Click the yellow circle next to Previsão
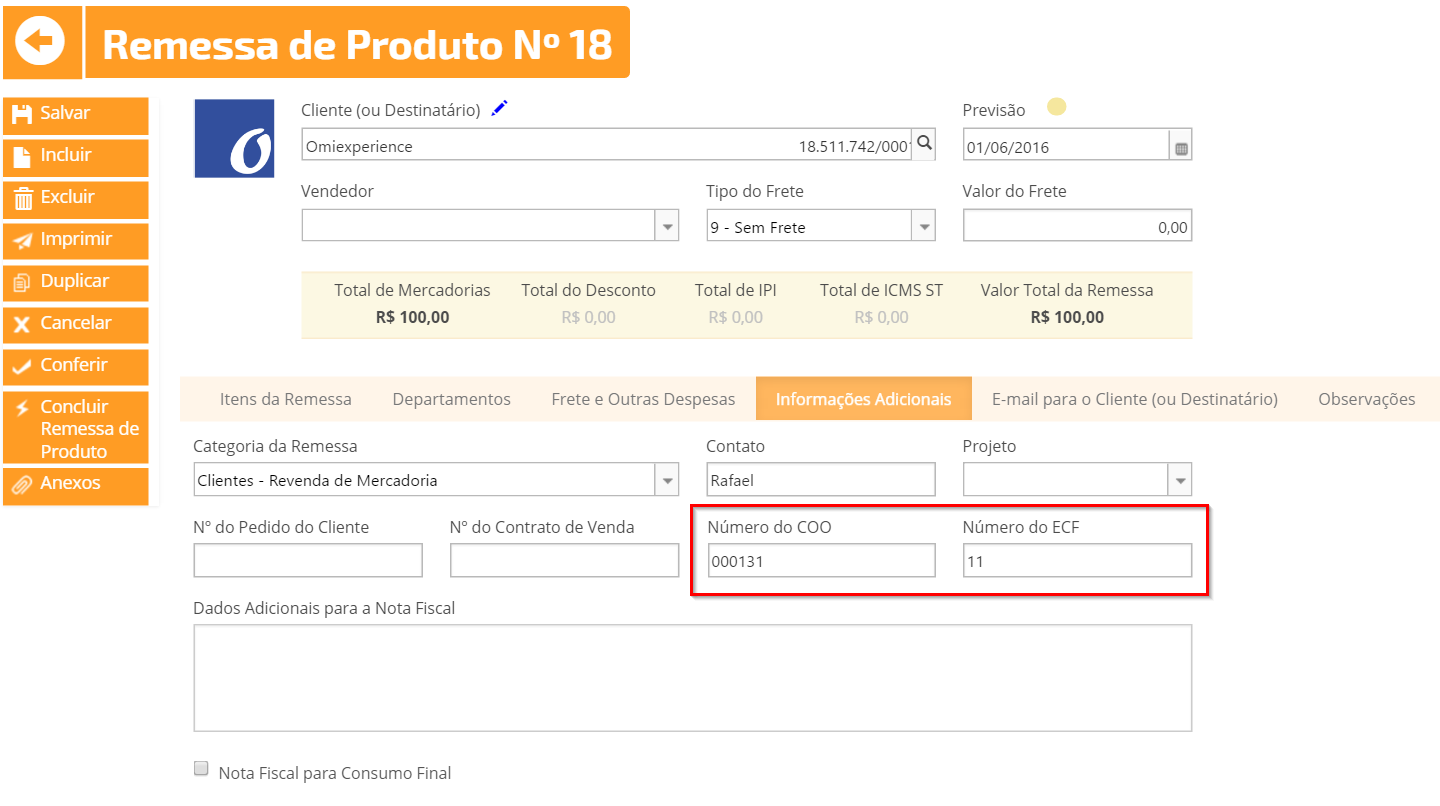This screenshot has height=806, width=1440. (1056, 107)
